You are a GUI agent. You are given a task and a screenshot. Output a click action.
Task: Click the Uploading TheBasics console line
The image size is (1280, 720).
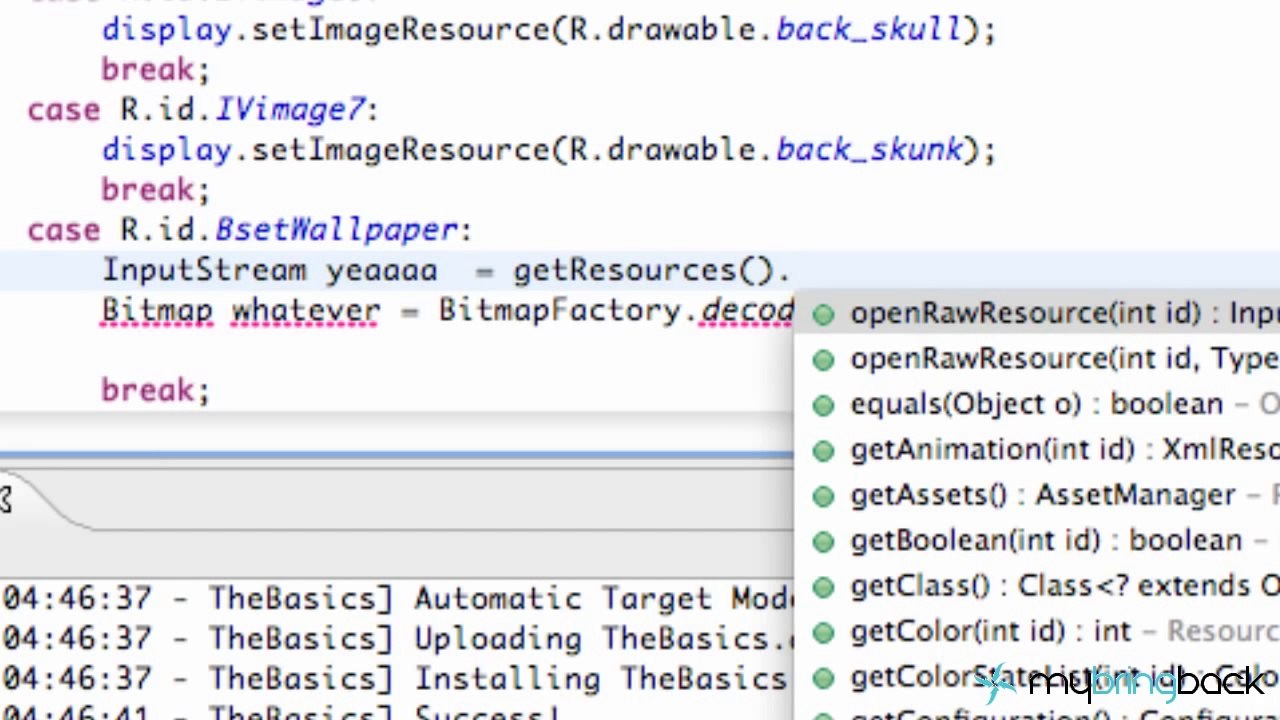pyautogui.click(x=397, y=638)
